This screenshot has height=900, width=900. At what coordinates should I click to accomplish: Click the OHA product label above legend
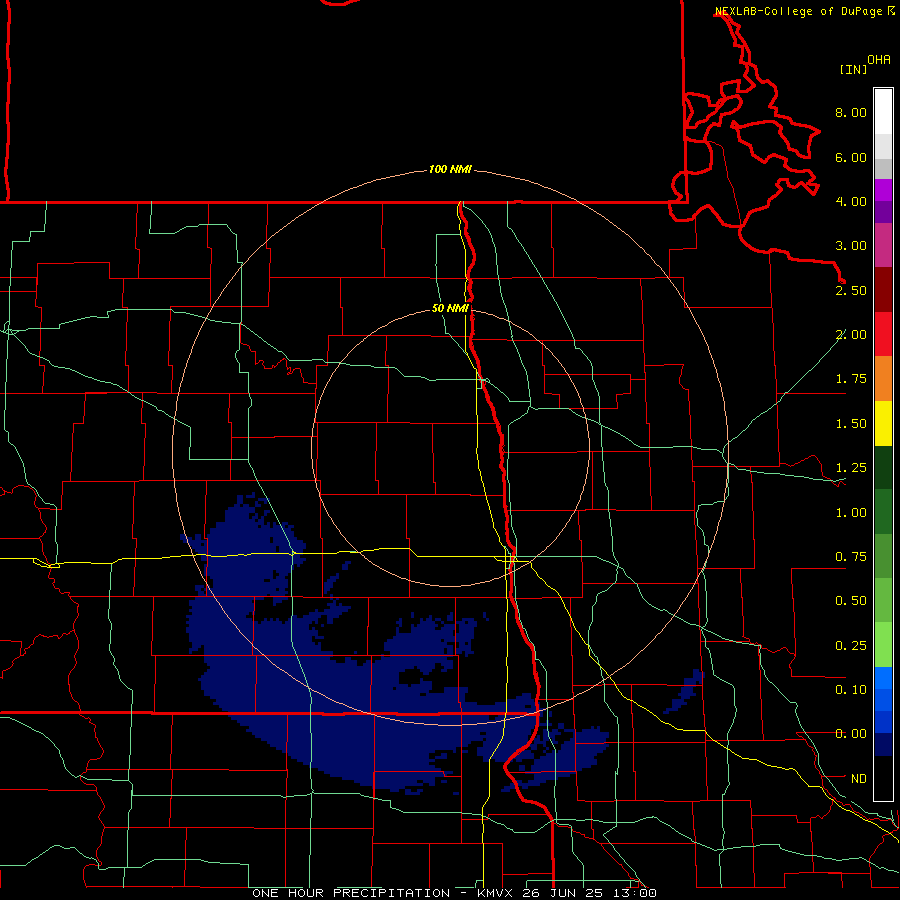(879, 60)
